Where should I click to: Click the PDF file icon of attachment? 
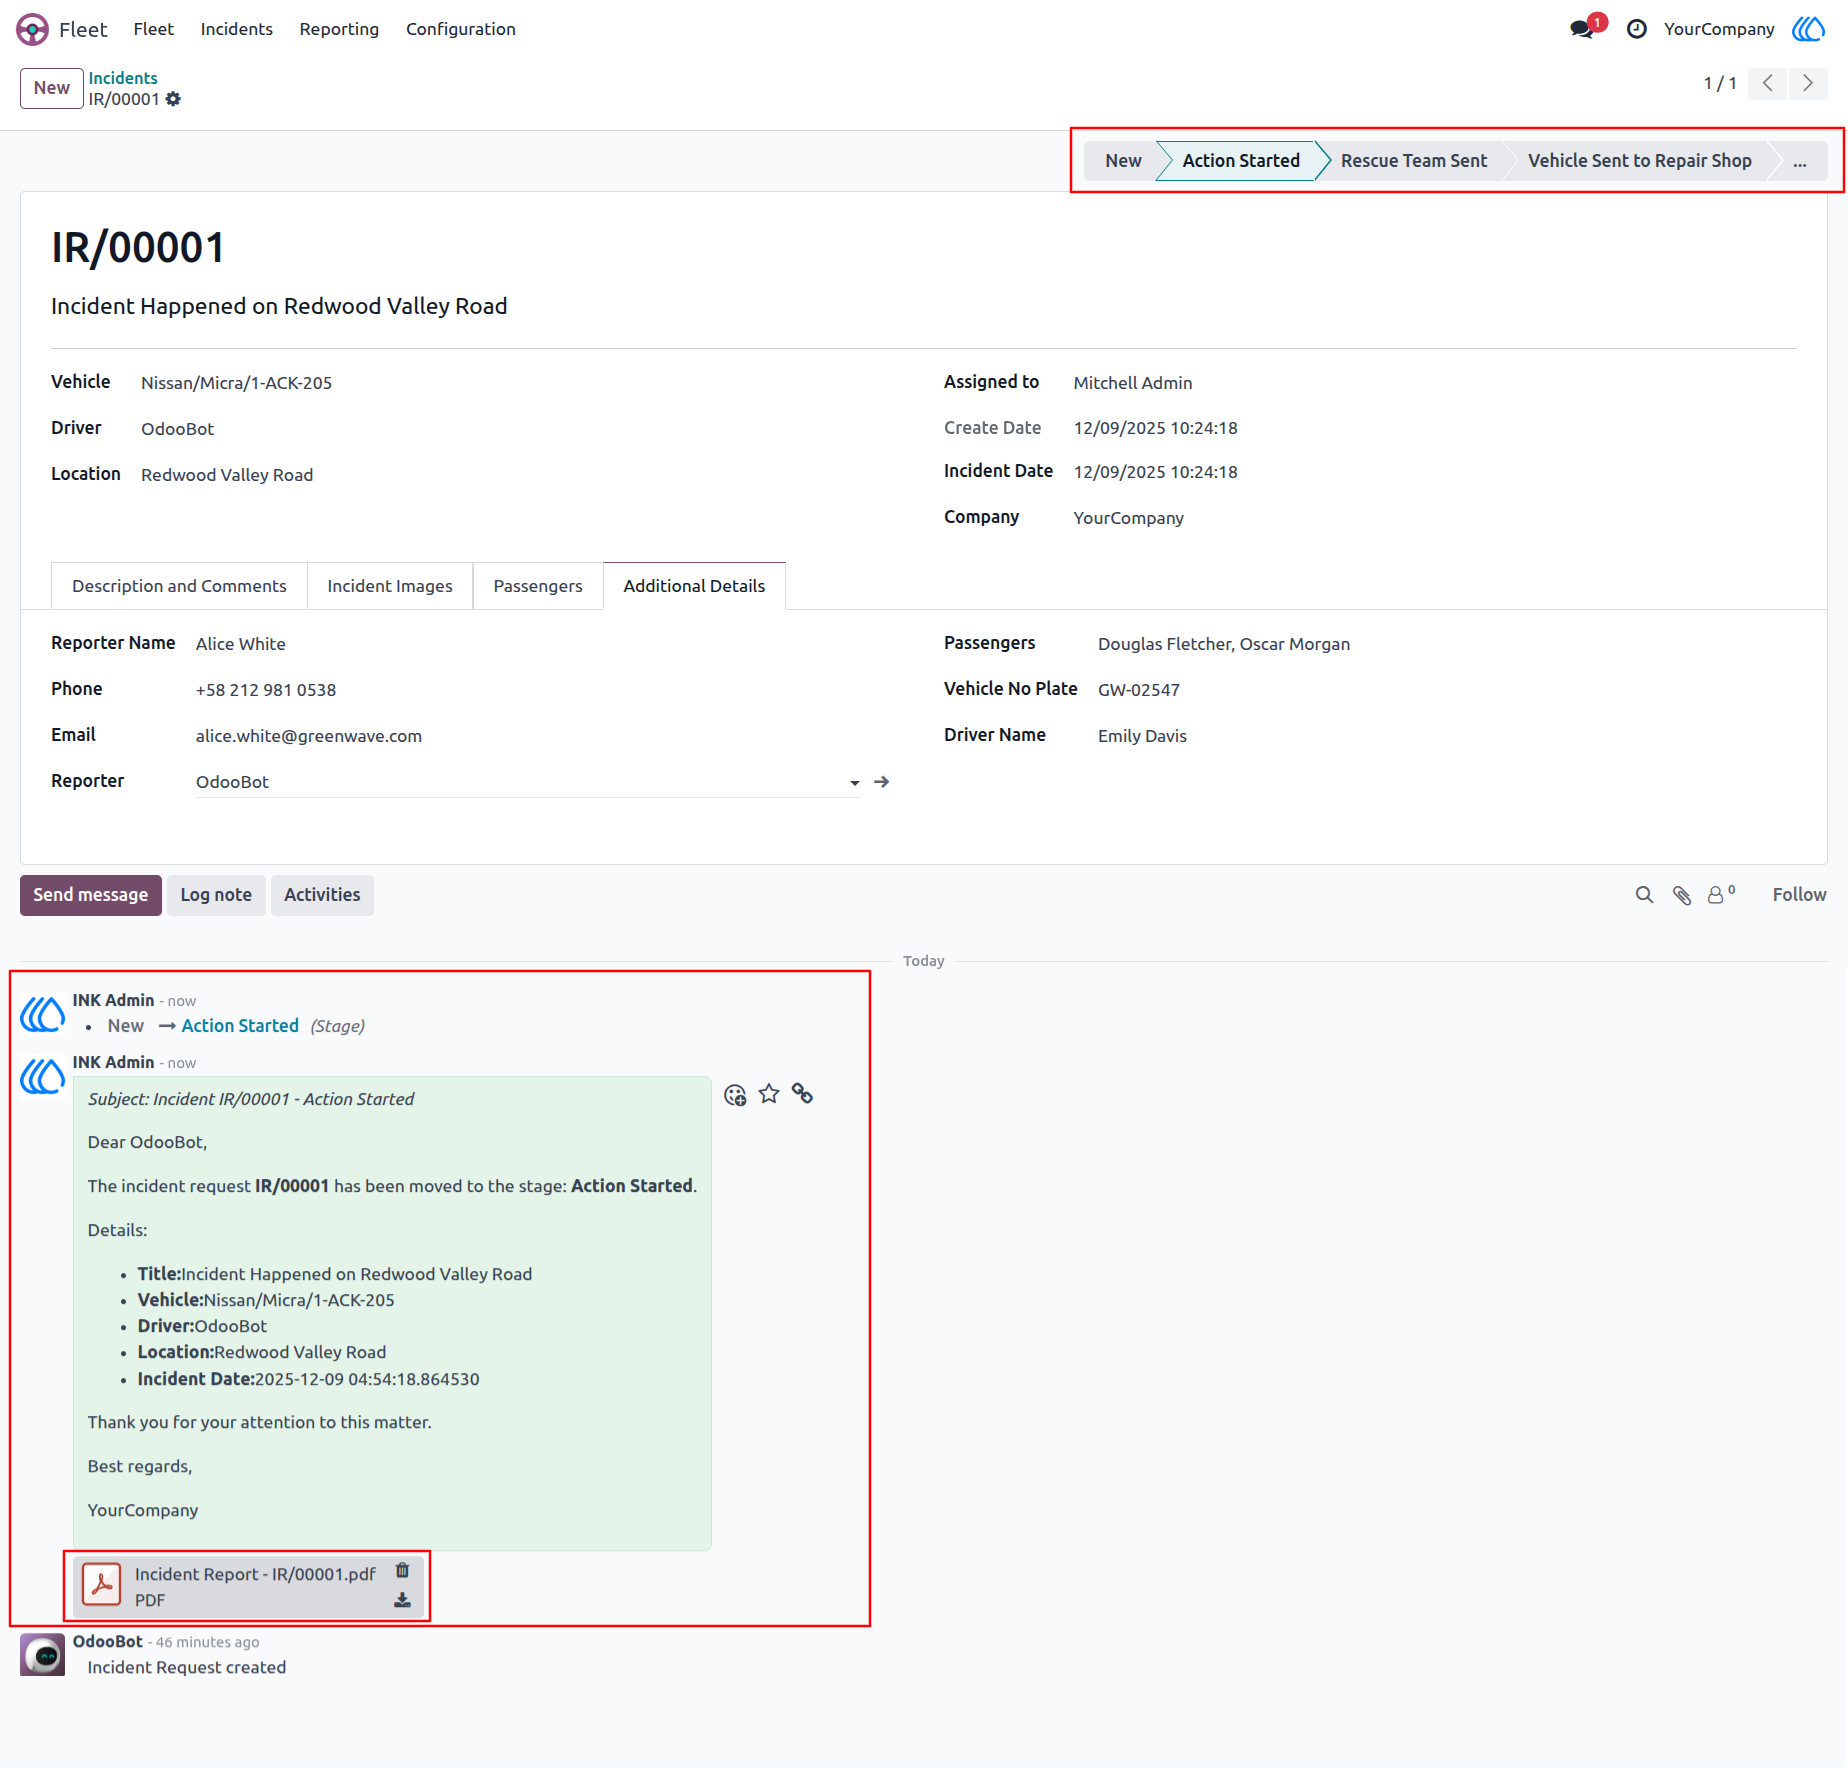(102, 1585)
